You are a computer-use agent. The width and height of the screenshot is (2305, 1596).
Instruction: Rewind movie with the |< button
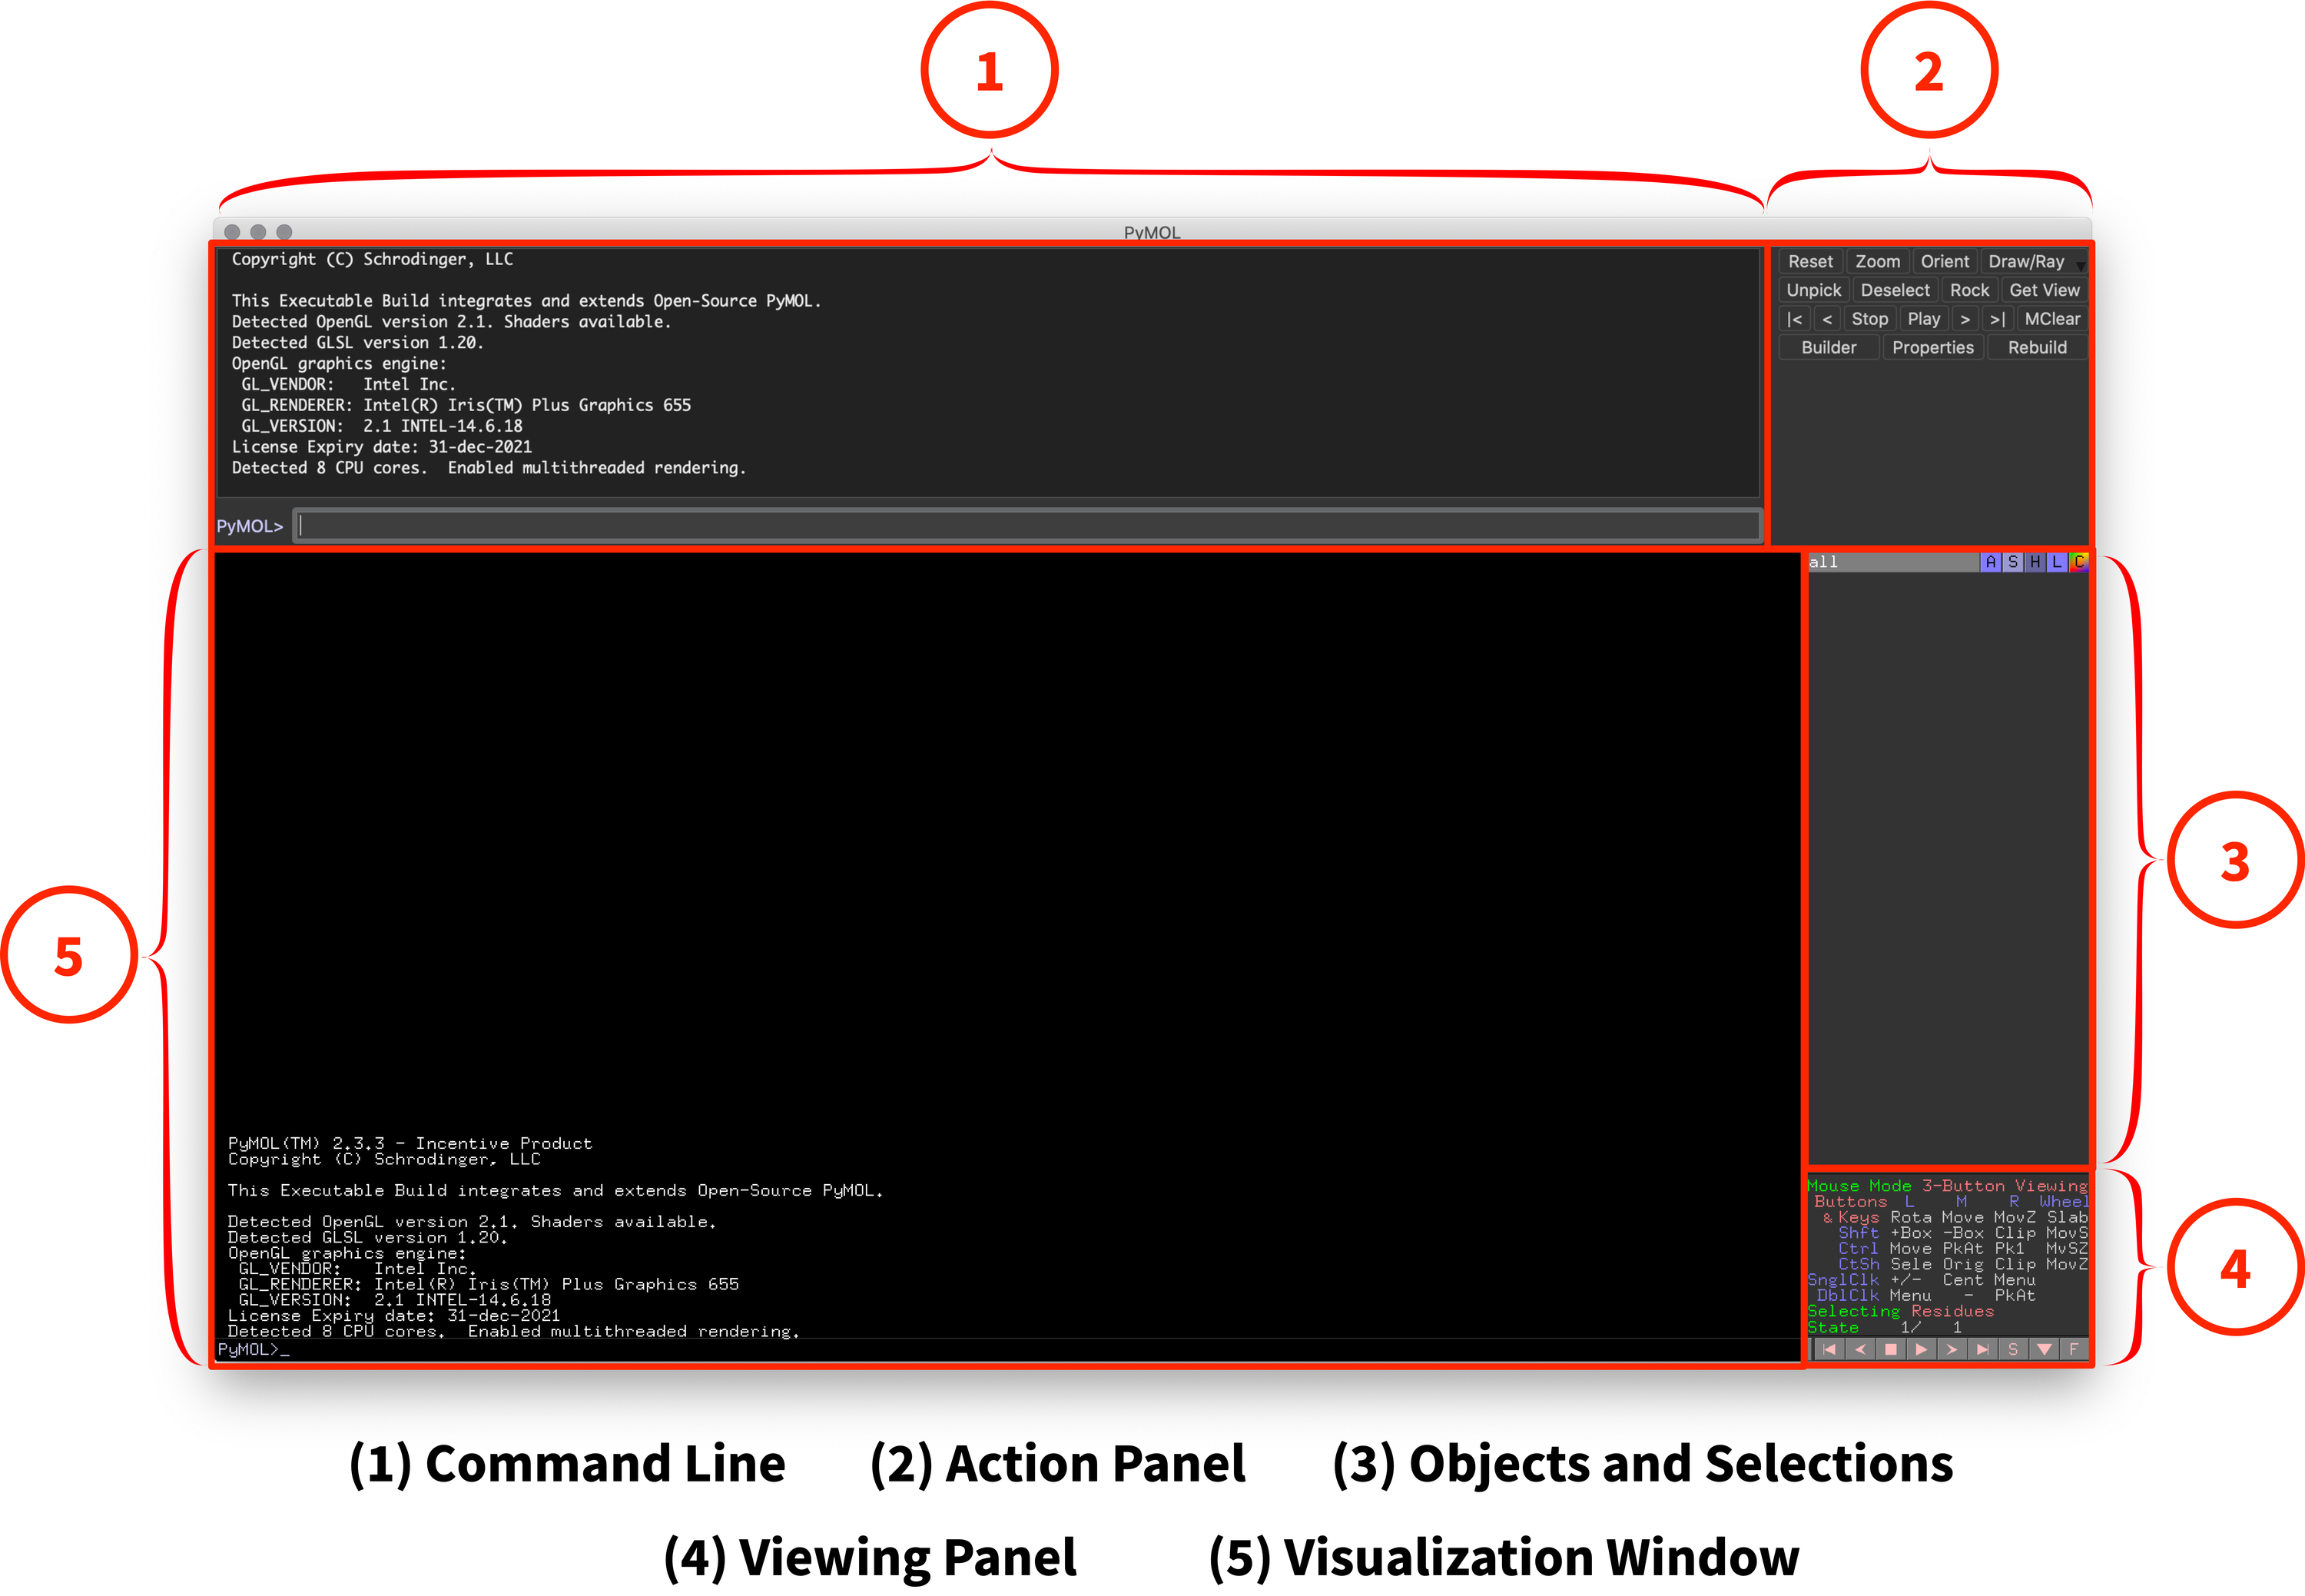coord(1795,319)
